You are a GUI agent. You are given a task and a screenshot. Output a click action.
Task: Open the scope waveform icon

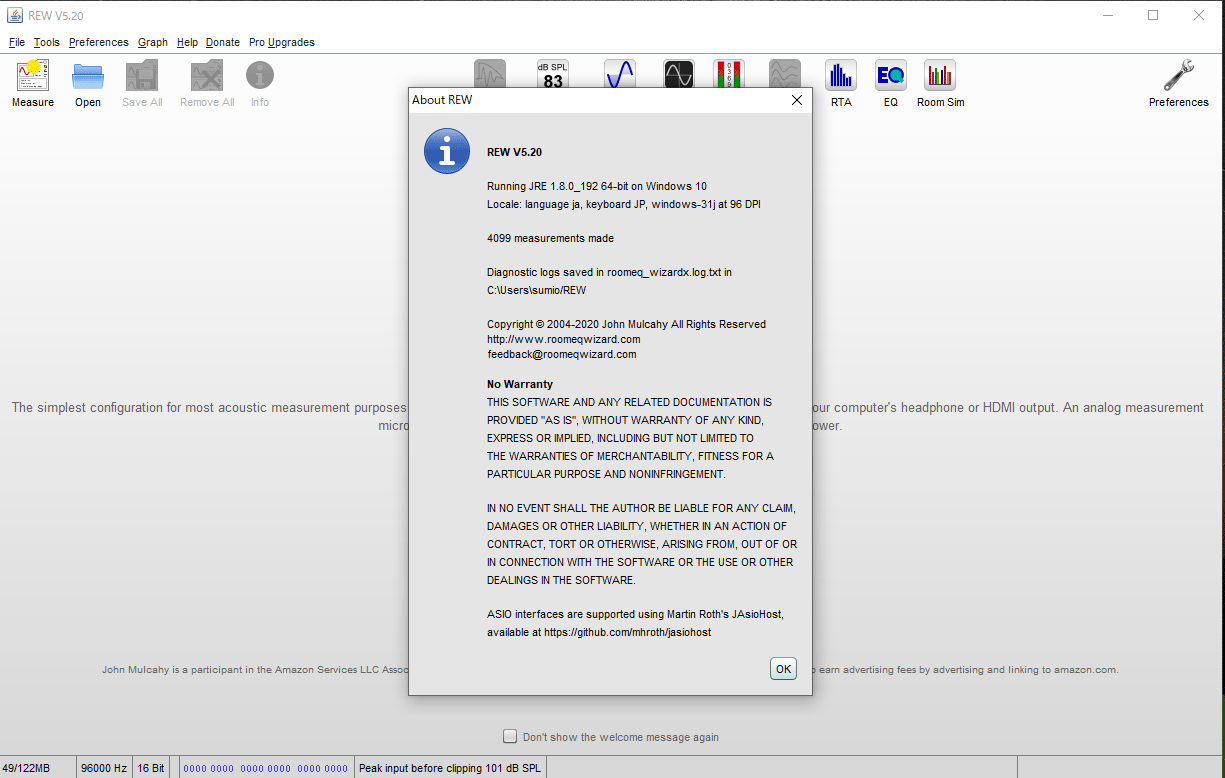[679, 74]
